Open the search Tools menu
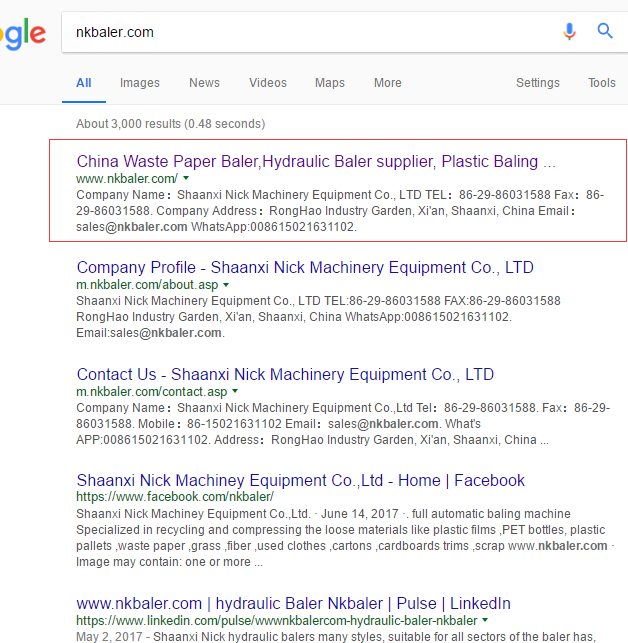Image resolution: width=628 pixels, height=643 pixels. tap(602, 83)
